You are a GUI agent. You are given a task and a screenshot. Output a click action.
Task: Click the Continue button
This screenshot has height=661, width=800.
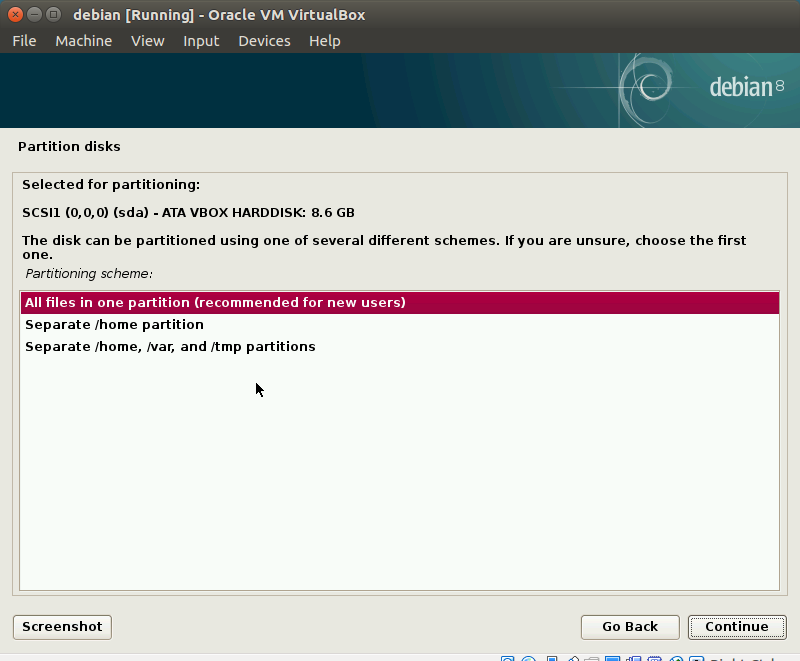[737, 627]
